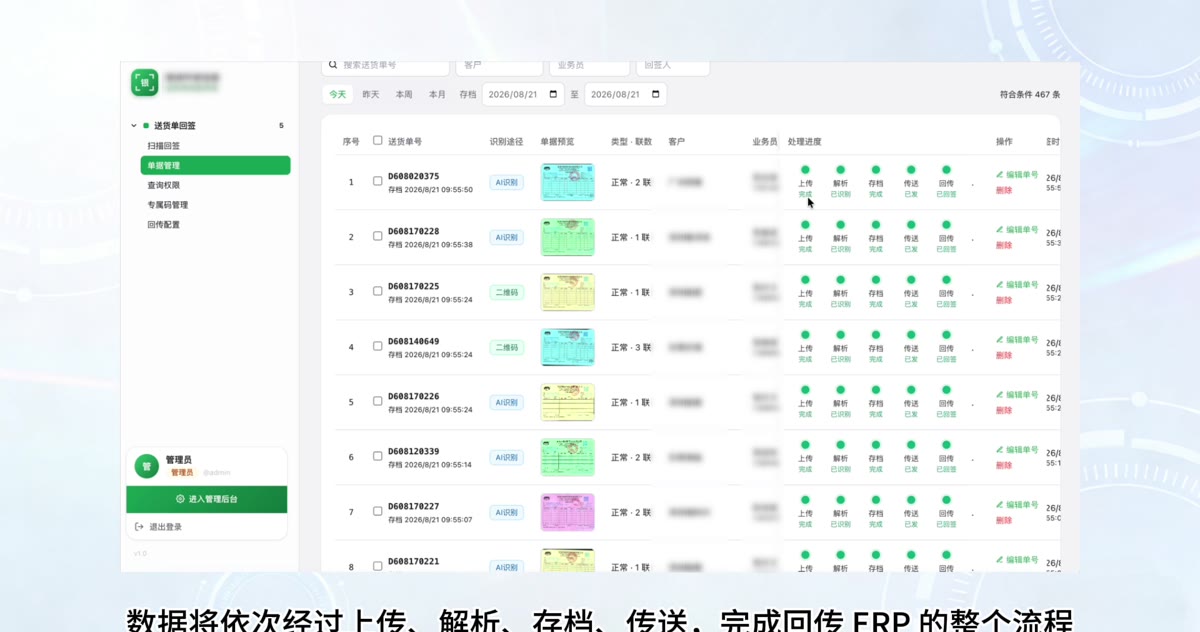Click 删除 for order D608170225
Image resolution: width=1200 pixels, height=632 pixels.
pyautogui.click(x=1004, y=300)
